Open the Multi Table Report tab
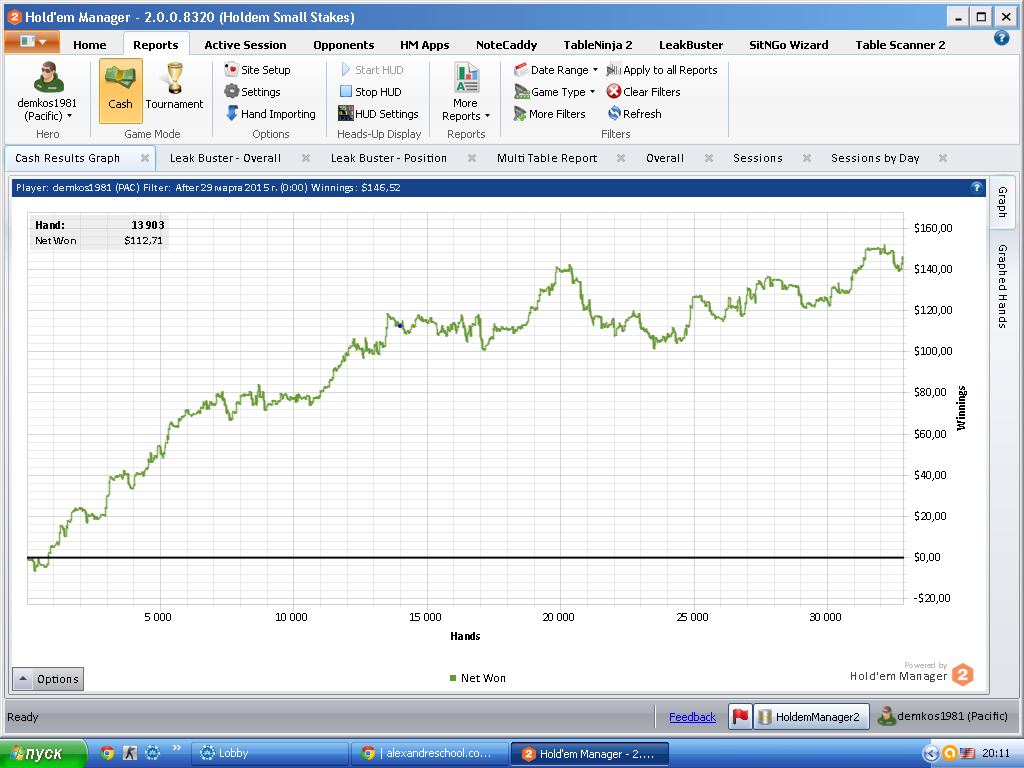The height and width of the screenshot is (768, 1024). tap(547, 158)
